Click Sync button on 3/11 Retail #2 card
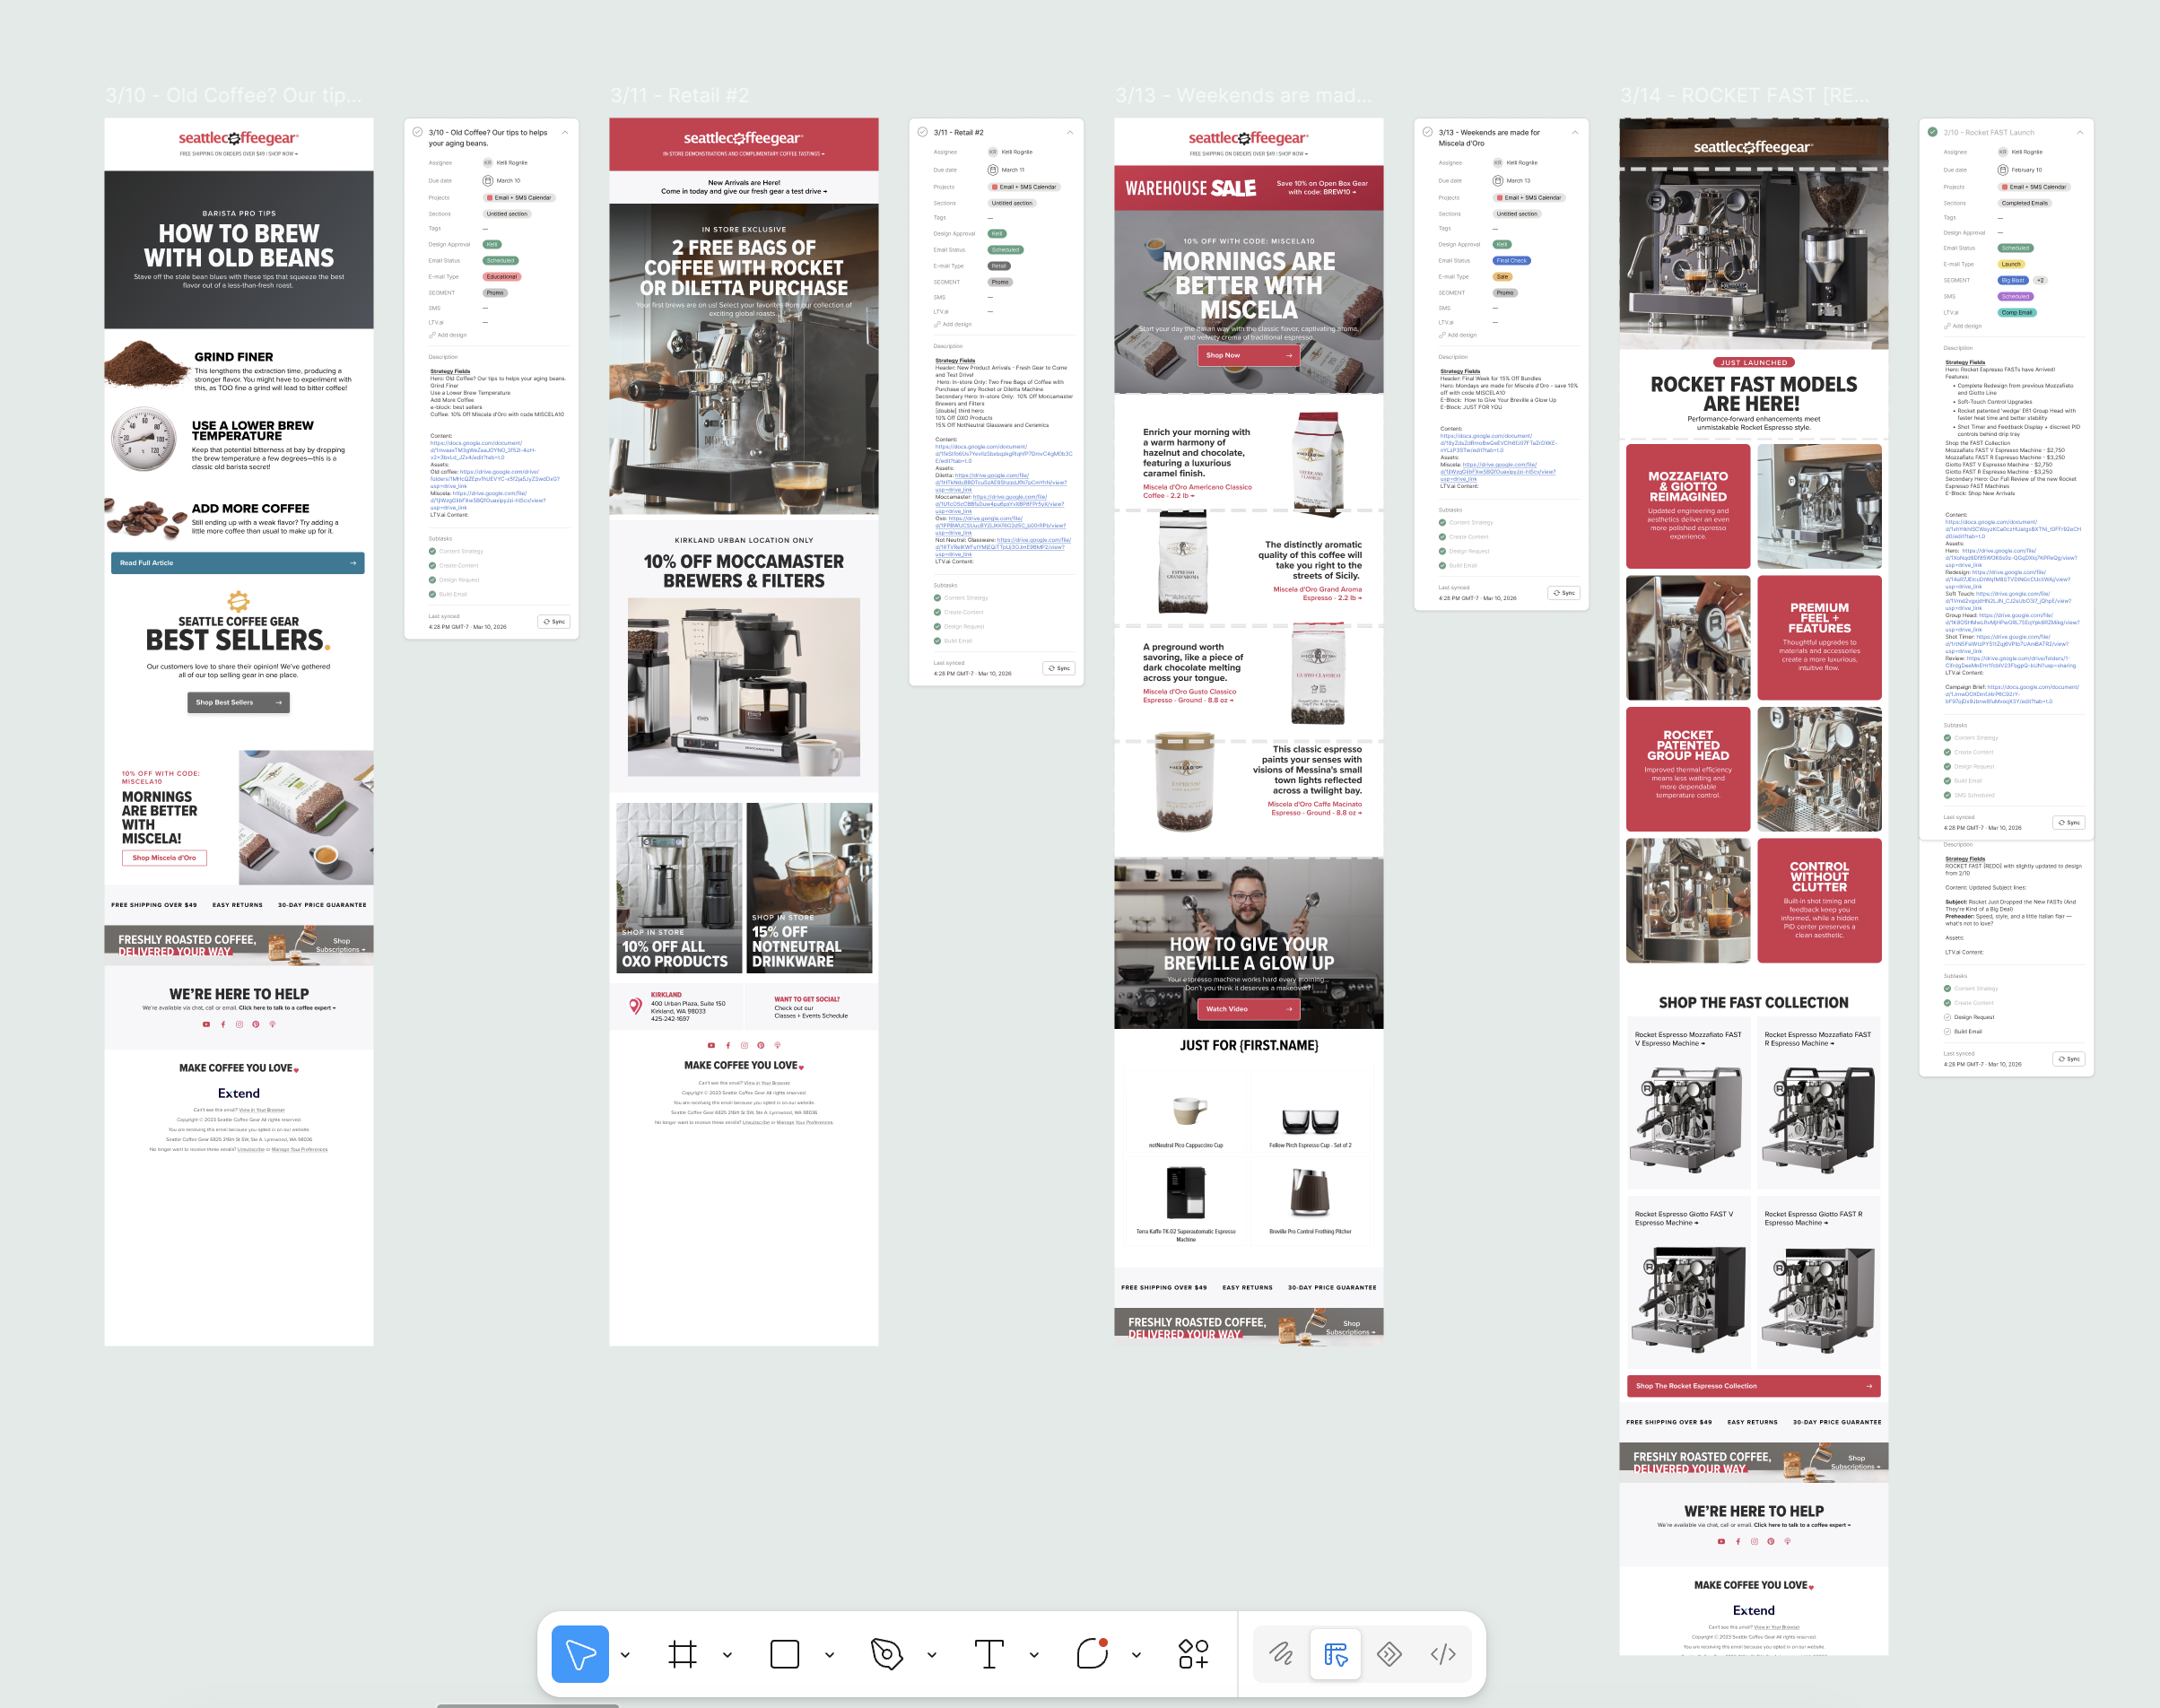Image resolution: width=2160 pixels, height=1708 pixels. (x=1059, y=668)
